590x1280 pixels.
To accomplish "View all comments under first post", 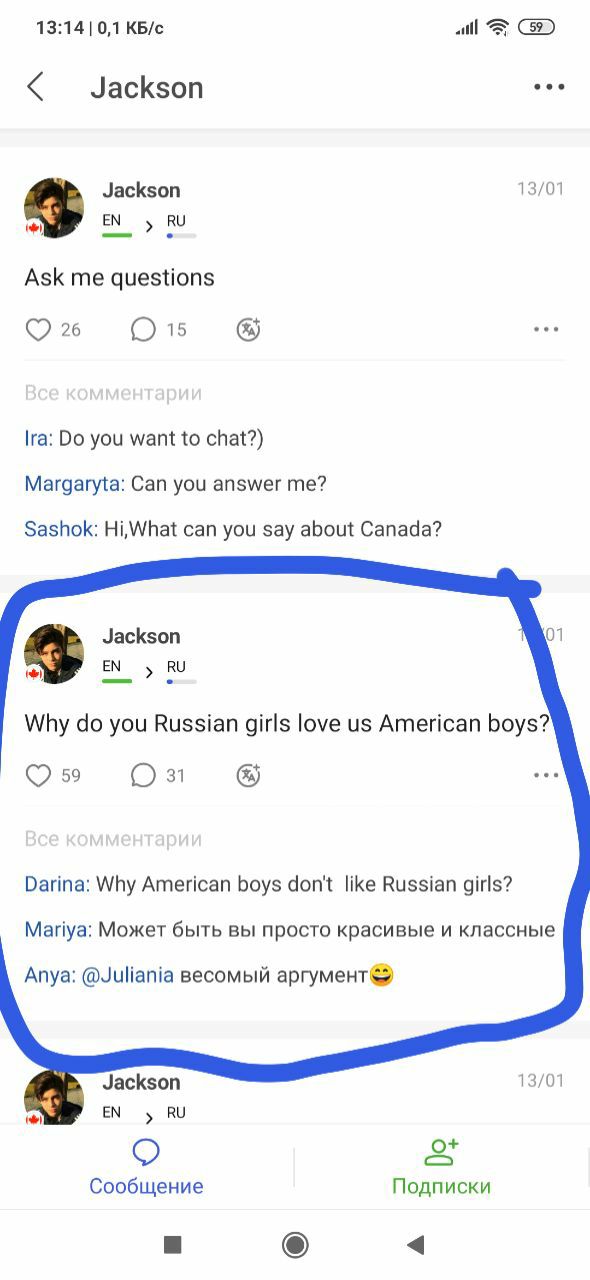I will click(113, 393).
